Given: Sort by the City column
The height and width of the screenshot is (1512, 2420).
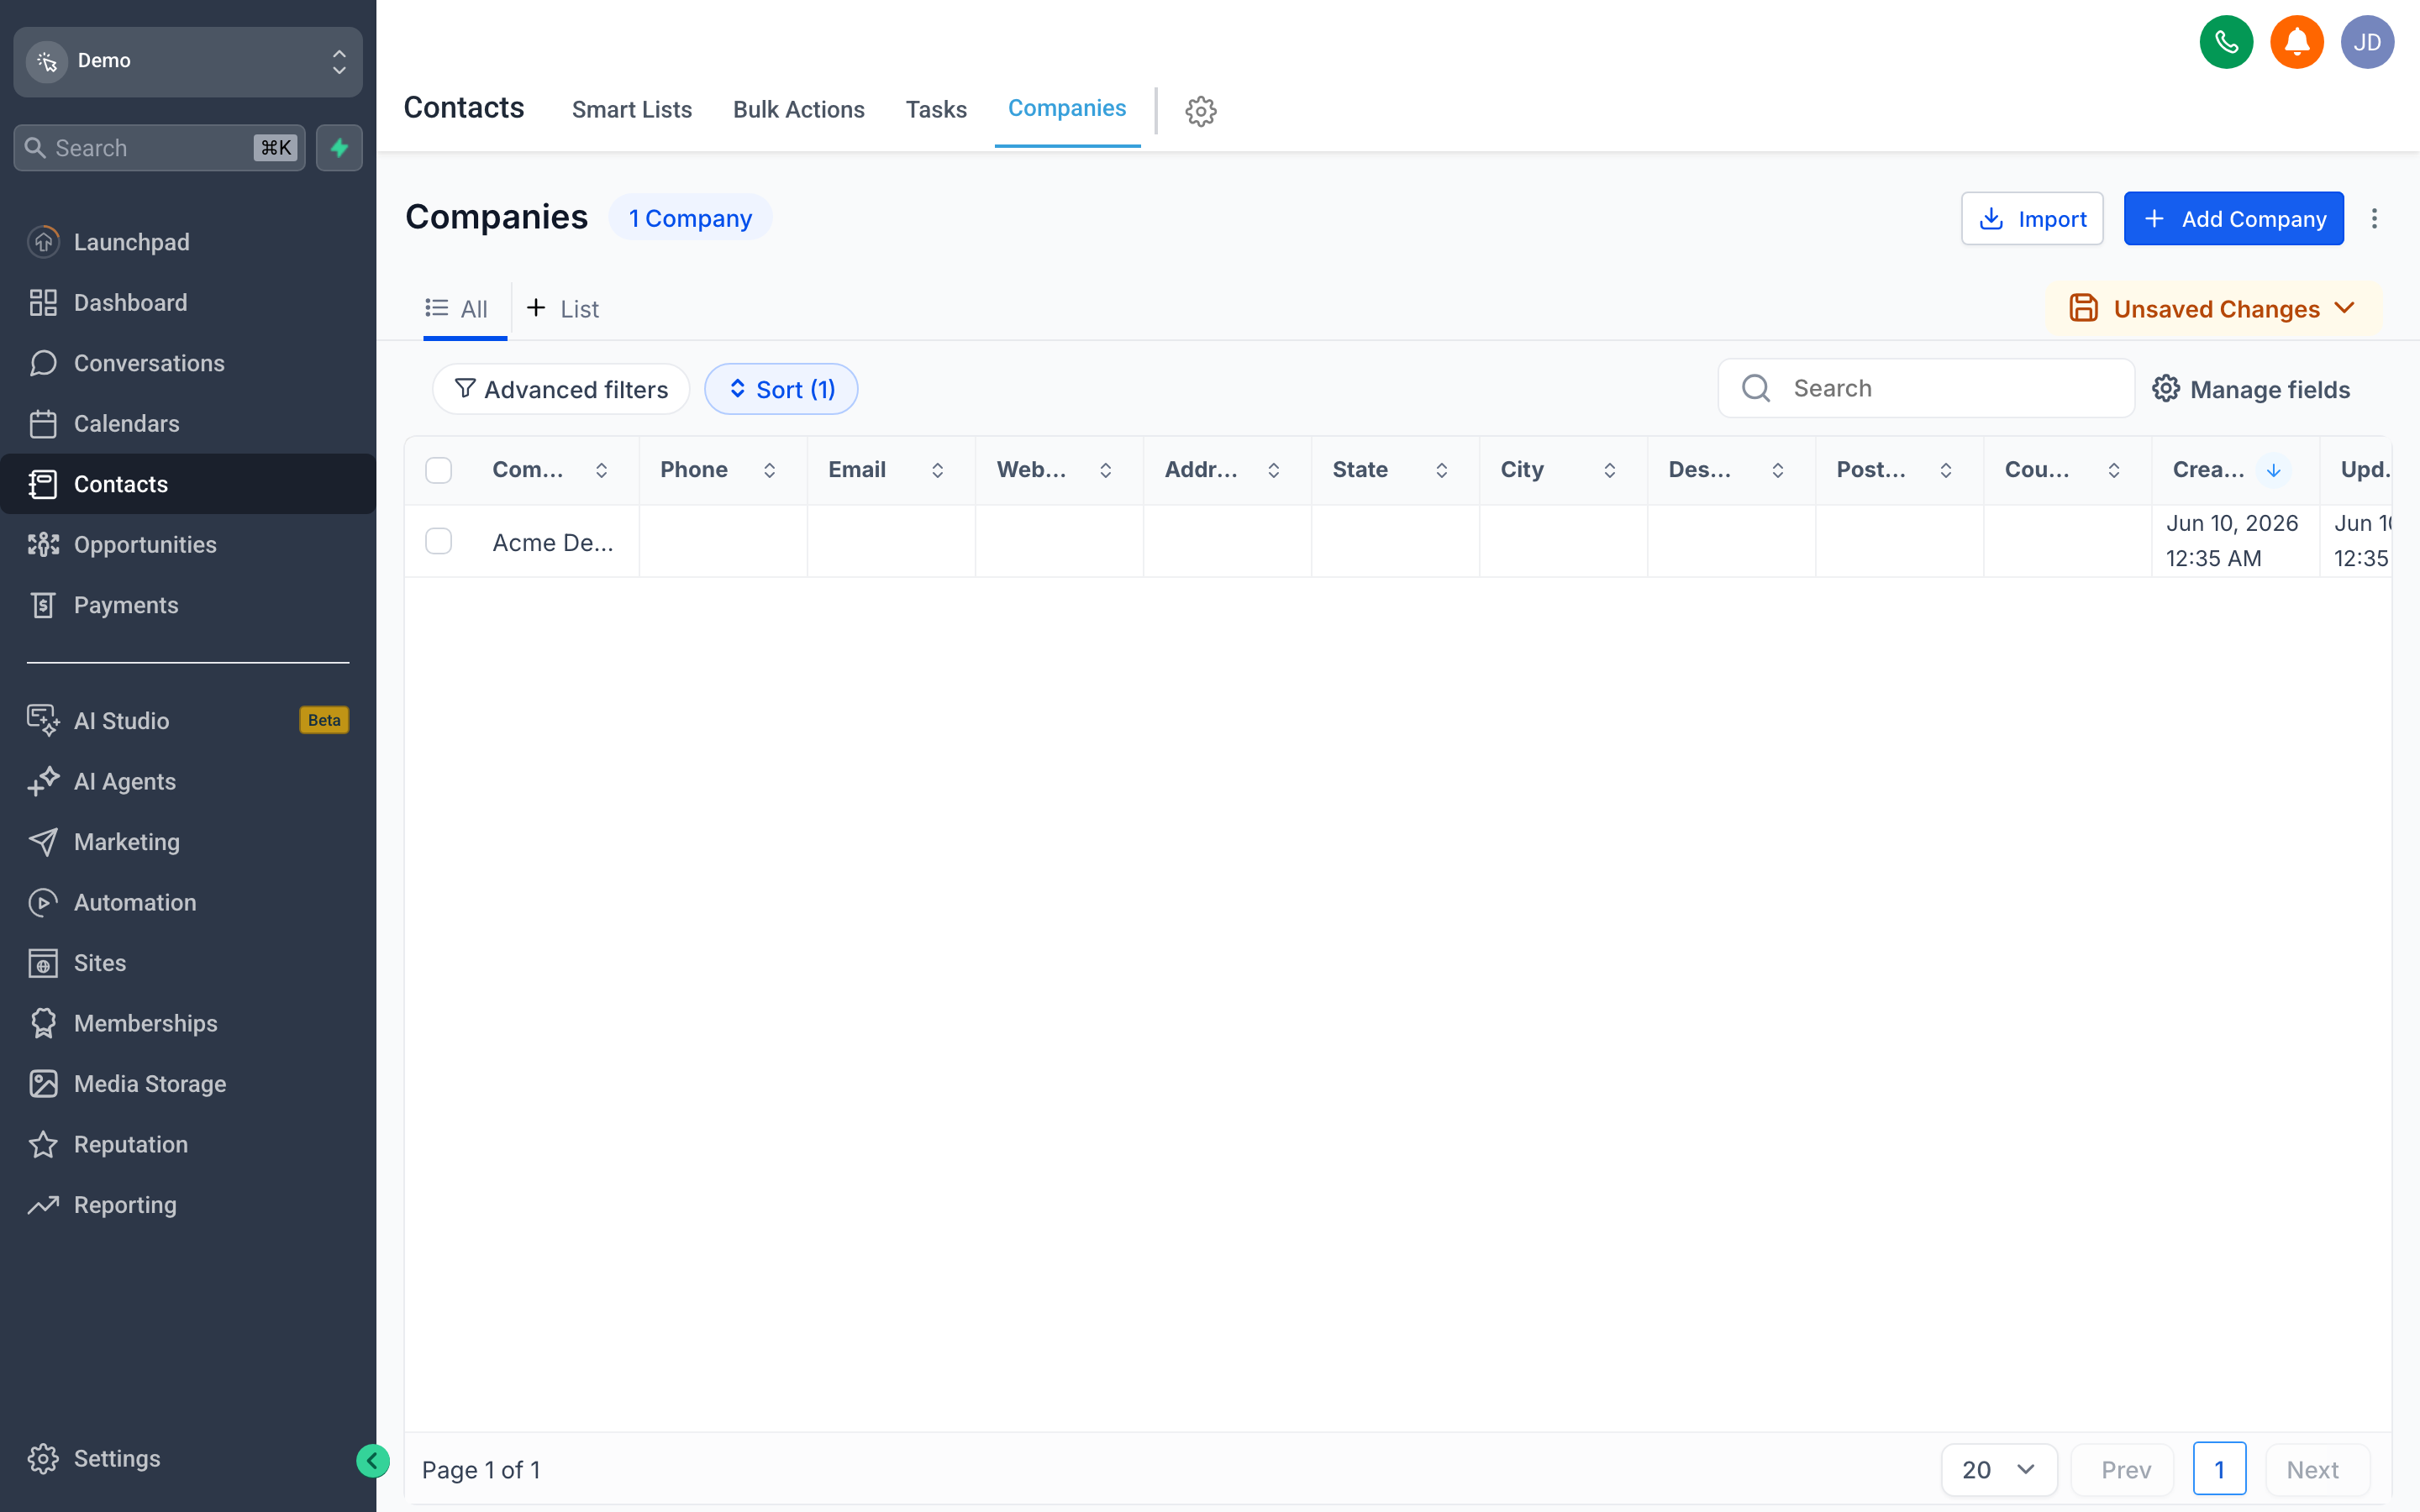Looking at the screenshot, I should (1609, 470).
